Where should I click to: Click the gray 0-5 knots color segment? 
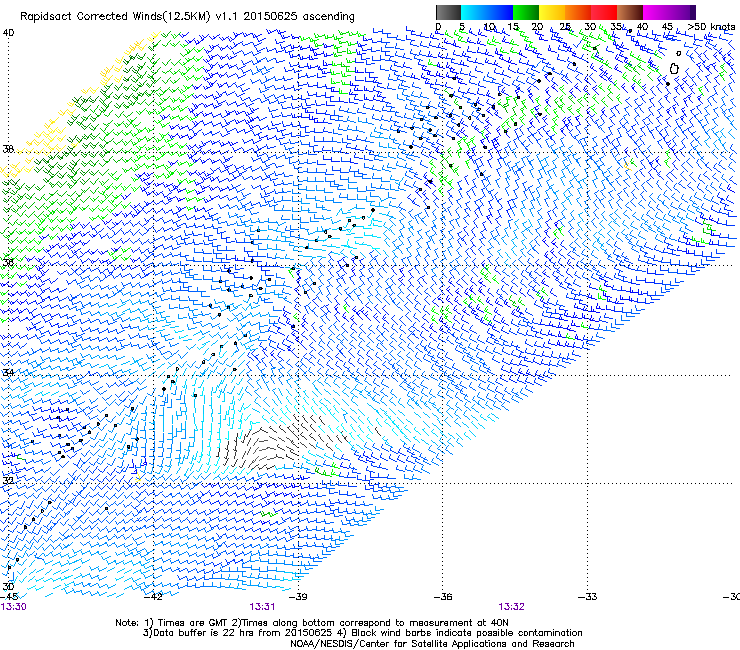coord(448,12)
